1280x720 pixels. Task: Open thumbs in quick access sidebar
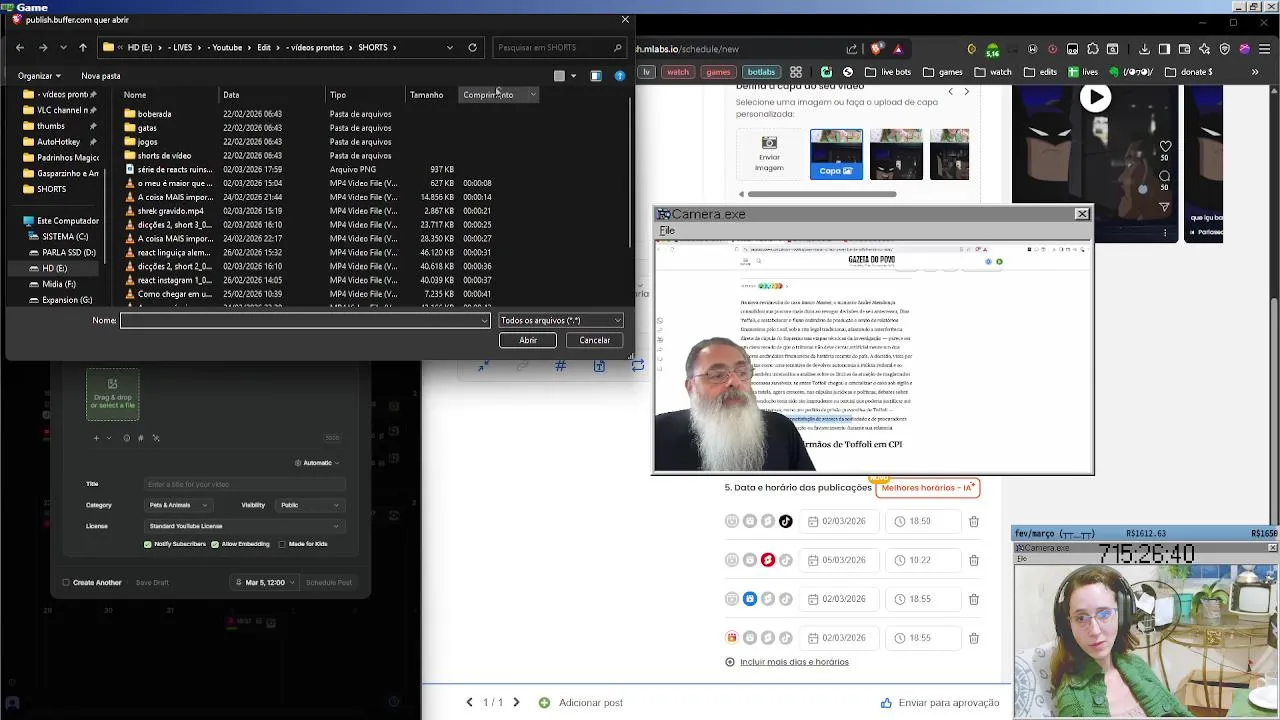pos(50,126)
